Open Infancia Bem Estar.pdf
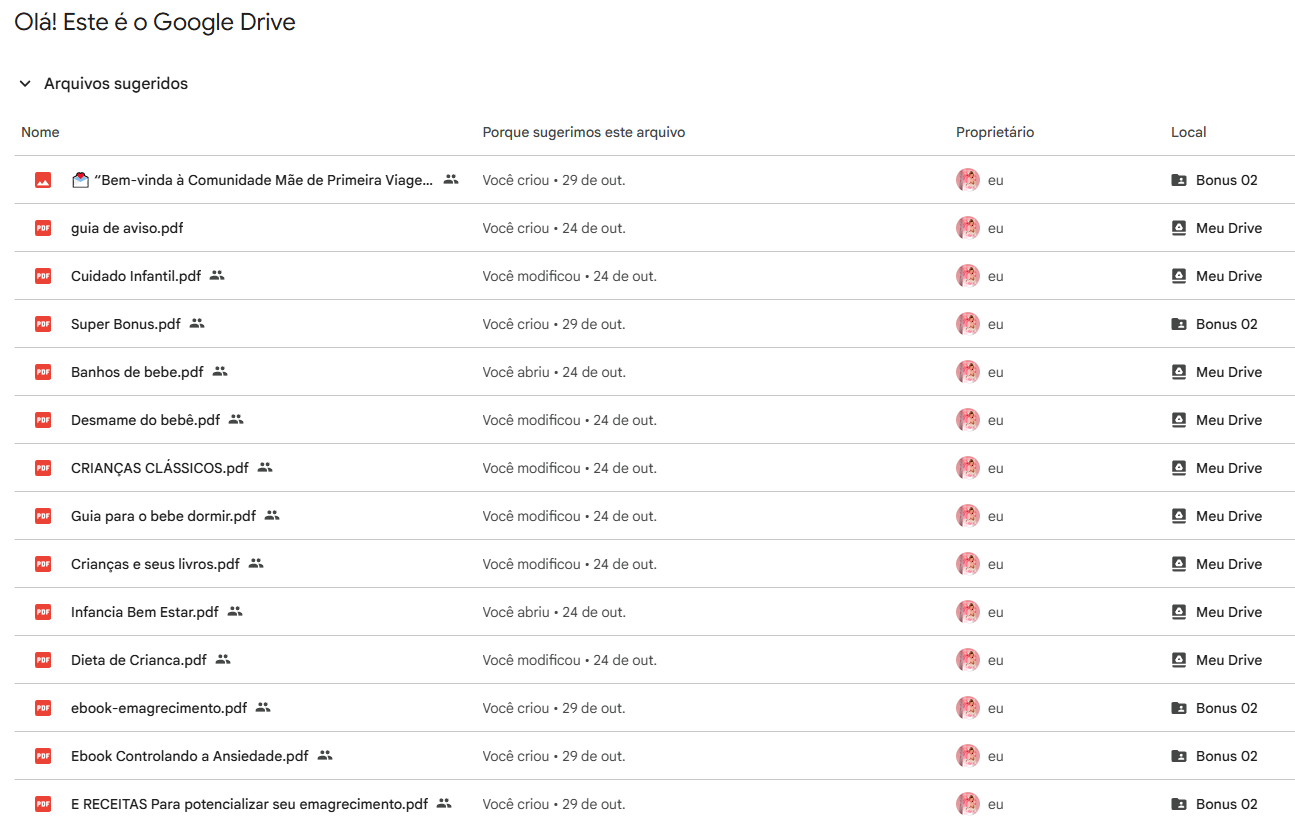The image size is (1295, 823). tap(144, 612)
